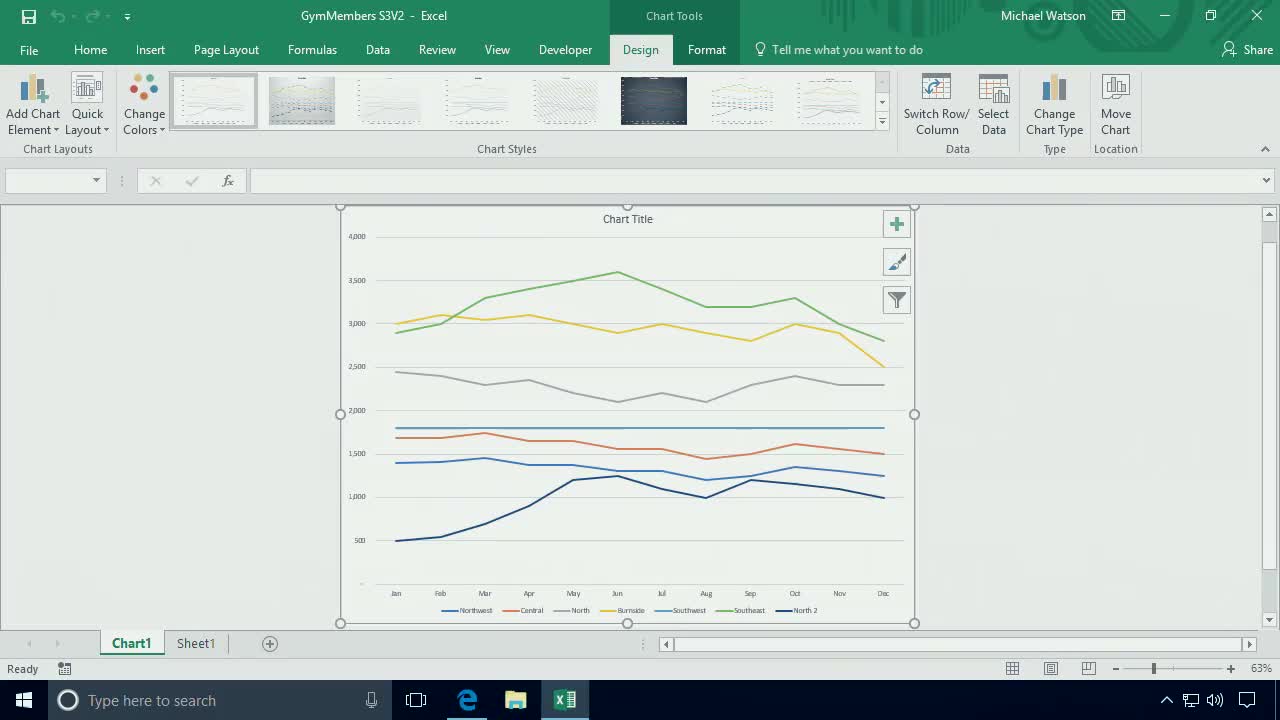The height and width of the screenshot is (720, 1280).
Task: Click the Chart Styles paintbrush beside the chart
Action: point(896,261)
